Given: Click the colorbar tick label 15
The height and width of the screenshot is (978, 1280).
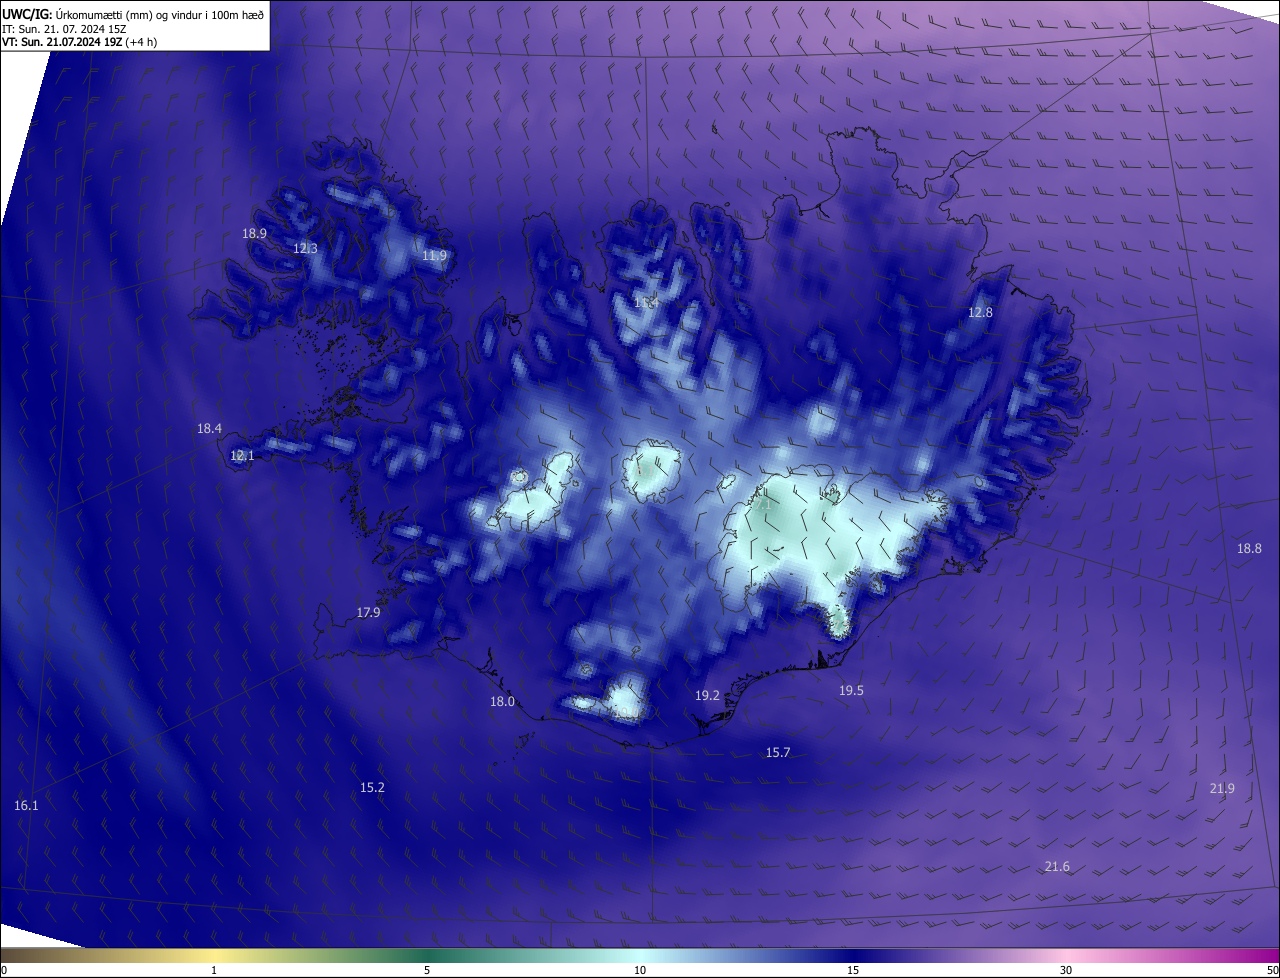Looking at the screenshot, I should pos(853,971).
